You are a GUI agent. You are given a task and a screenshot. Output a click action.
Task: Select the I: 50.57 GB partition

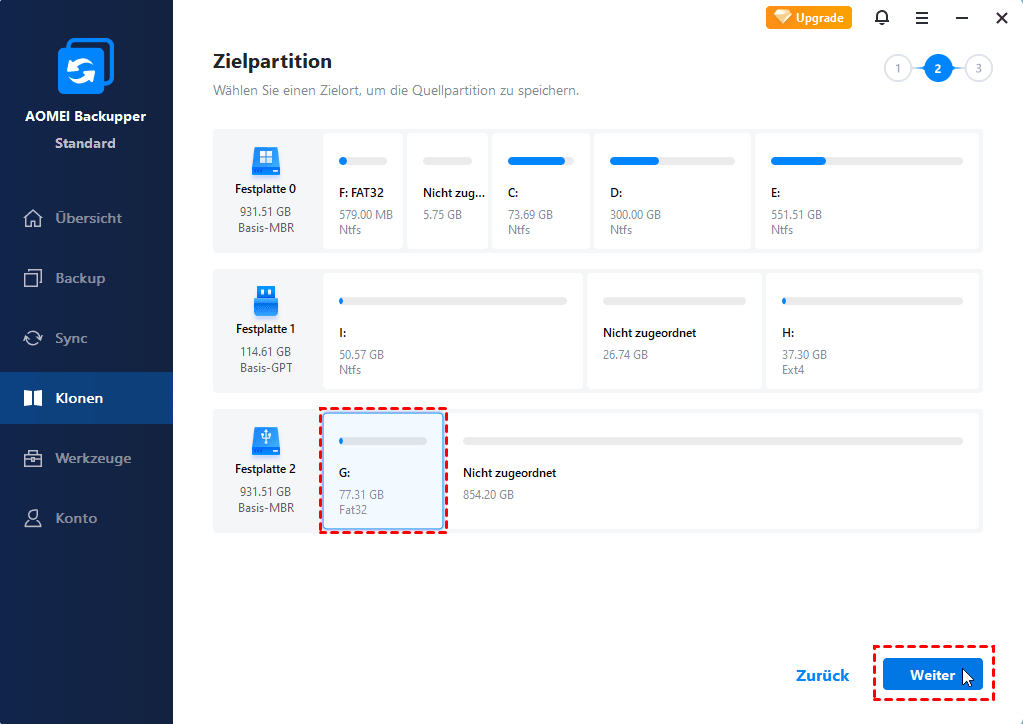[453, 331]
